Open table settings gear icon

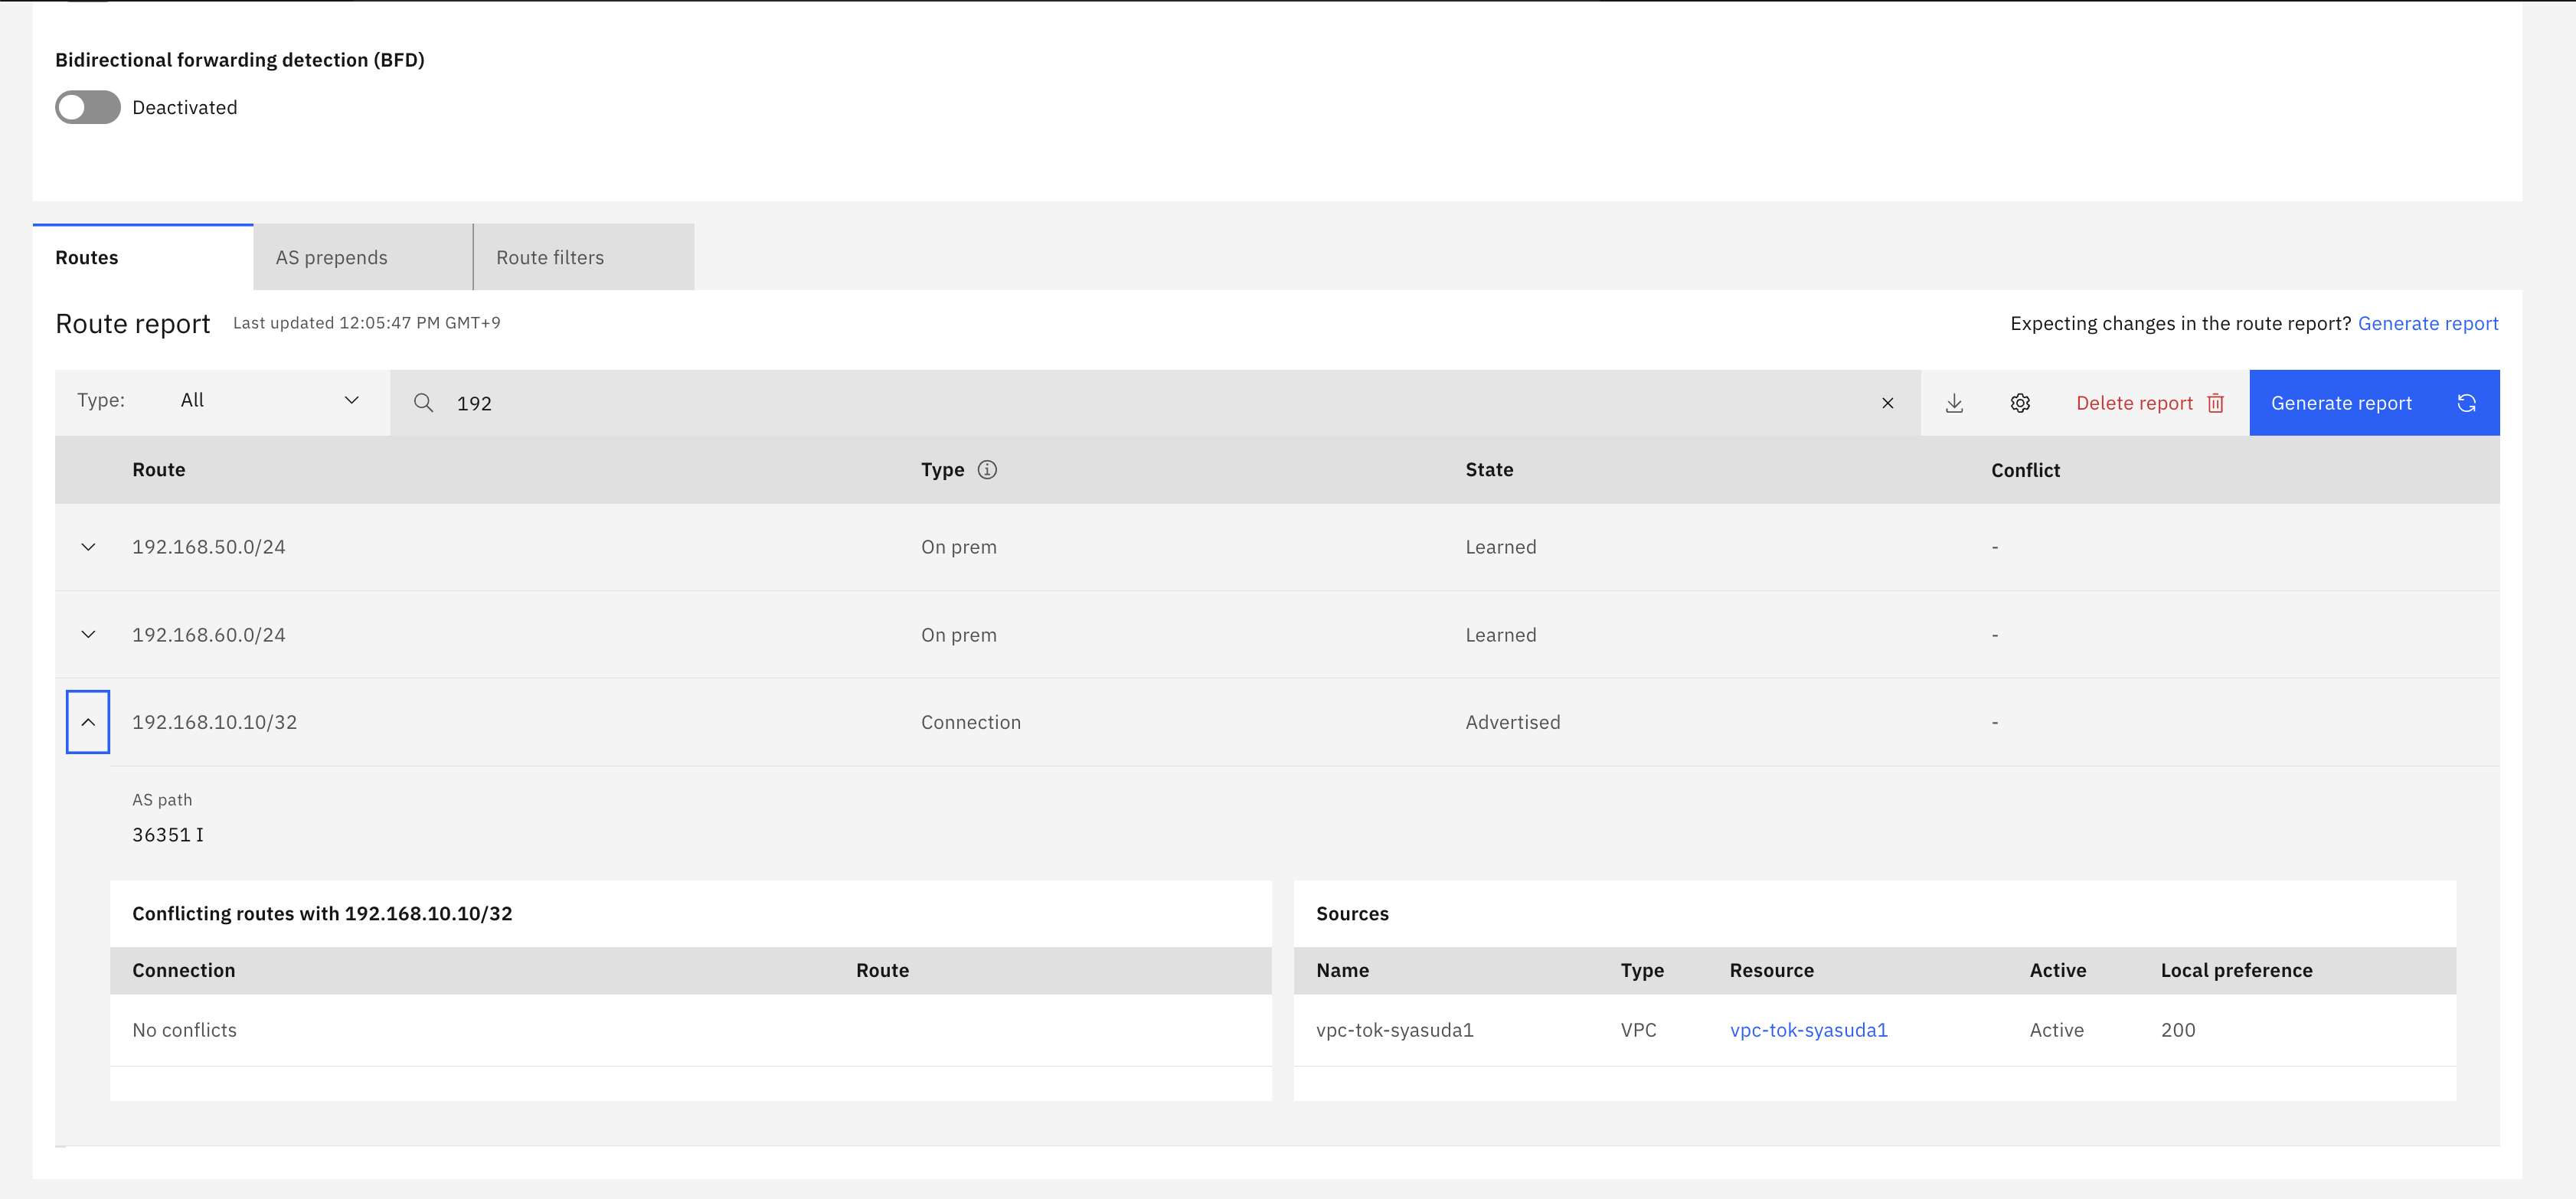(x=2020, y=403)
